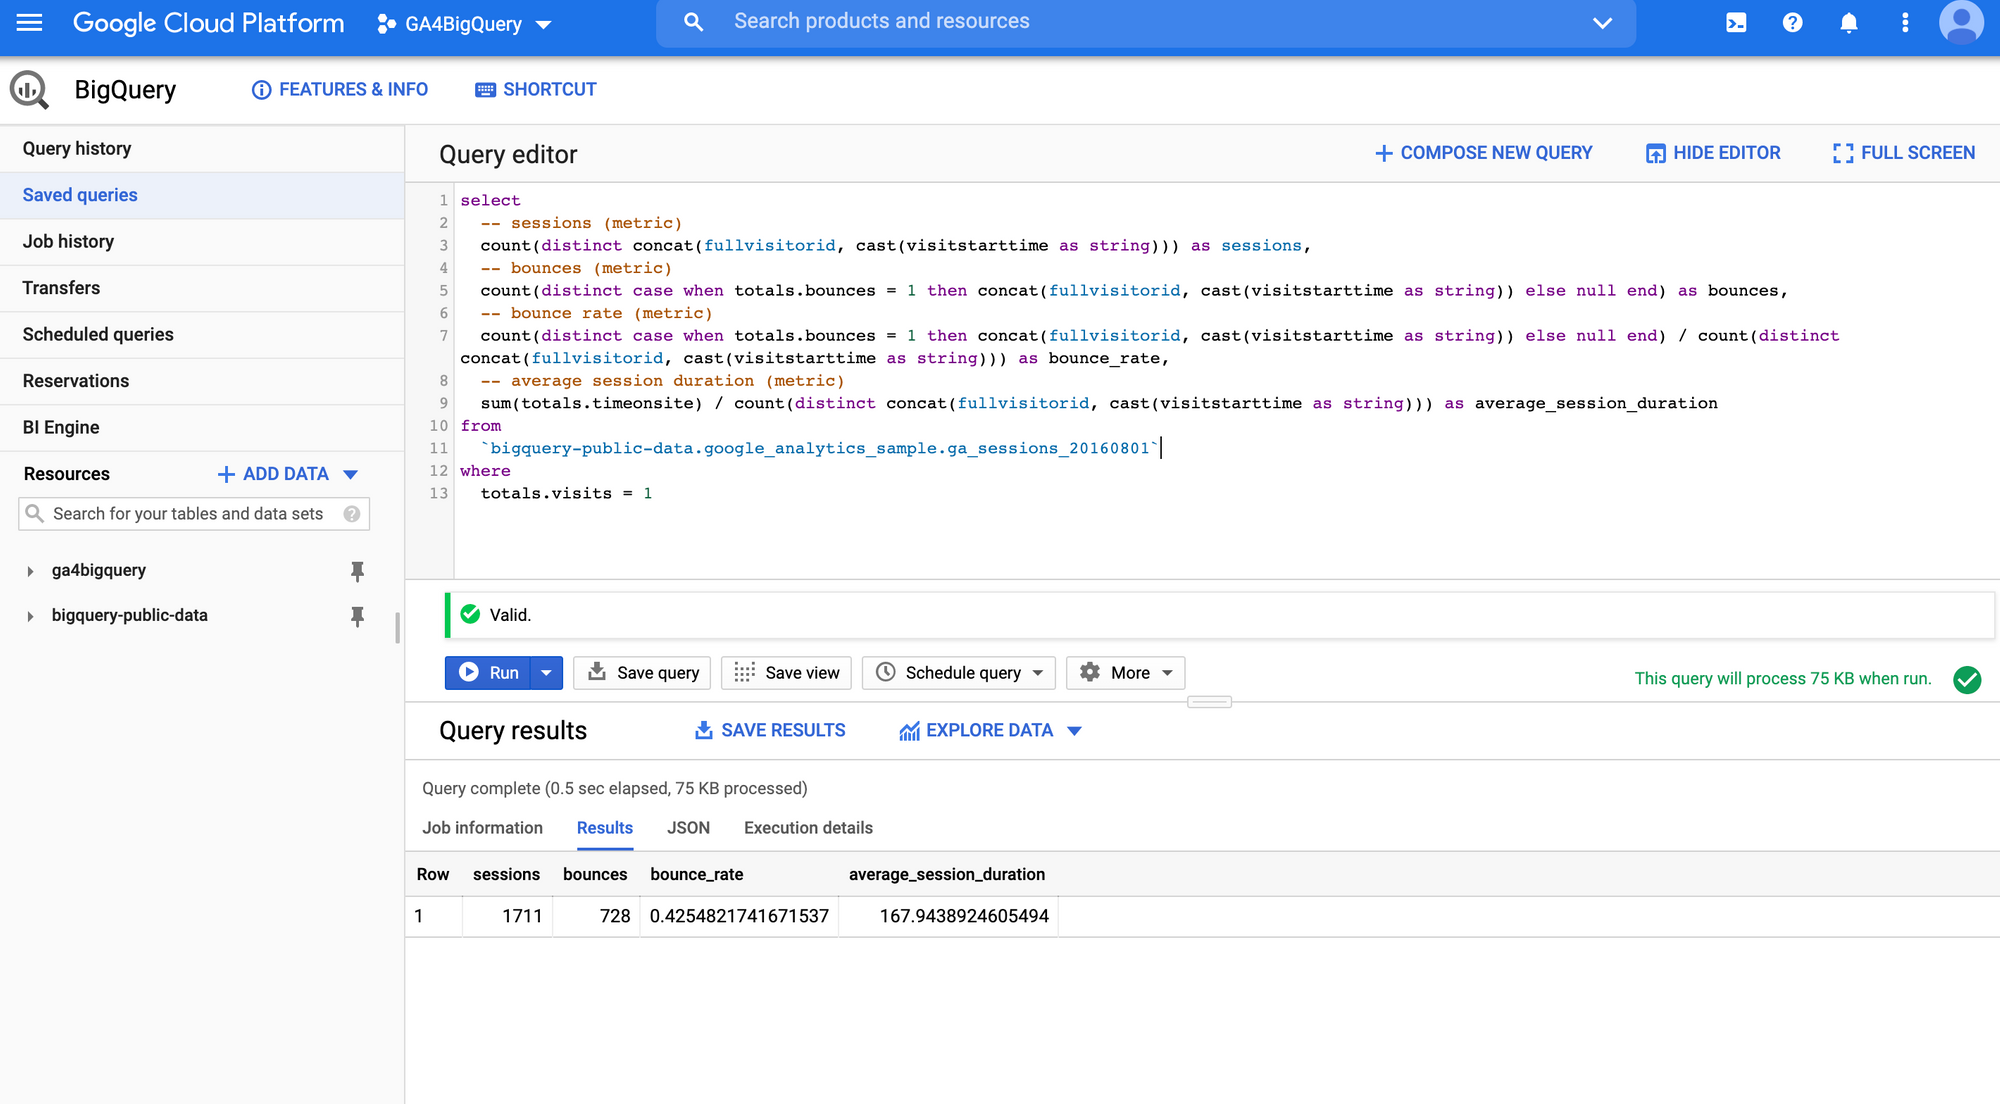Click the bounce_rate column header
2000x1104 pixels.
697,874
